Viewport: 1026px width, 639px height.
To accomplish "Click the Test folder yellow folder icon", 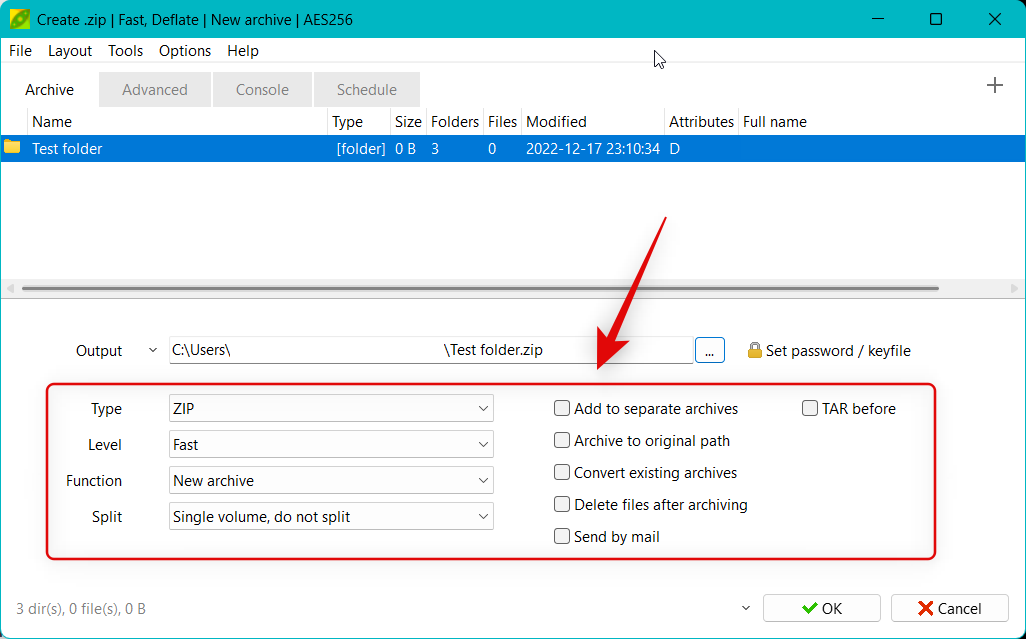I will point(12,148).
